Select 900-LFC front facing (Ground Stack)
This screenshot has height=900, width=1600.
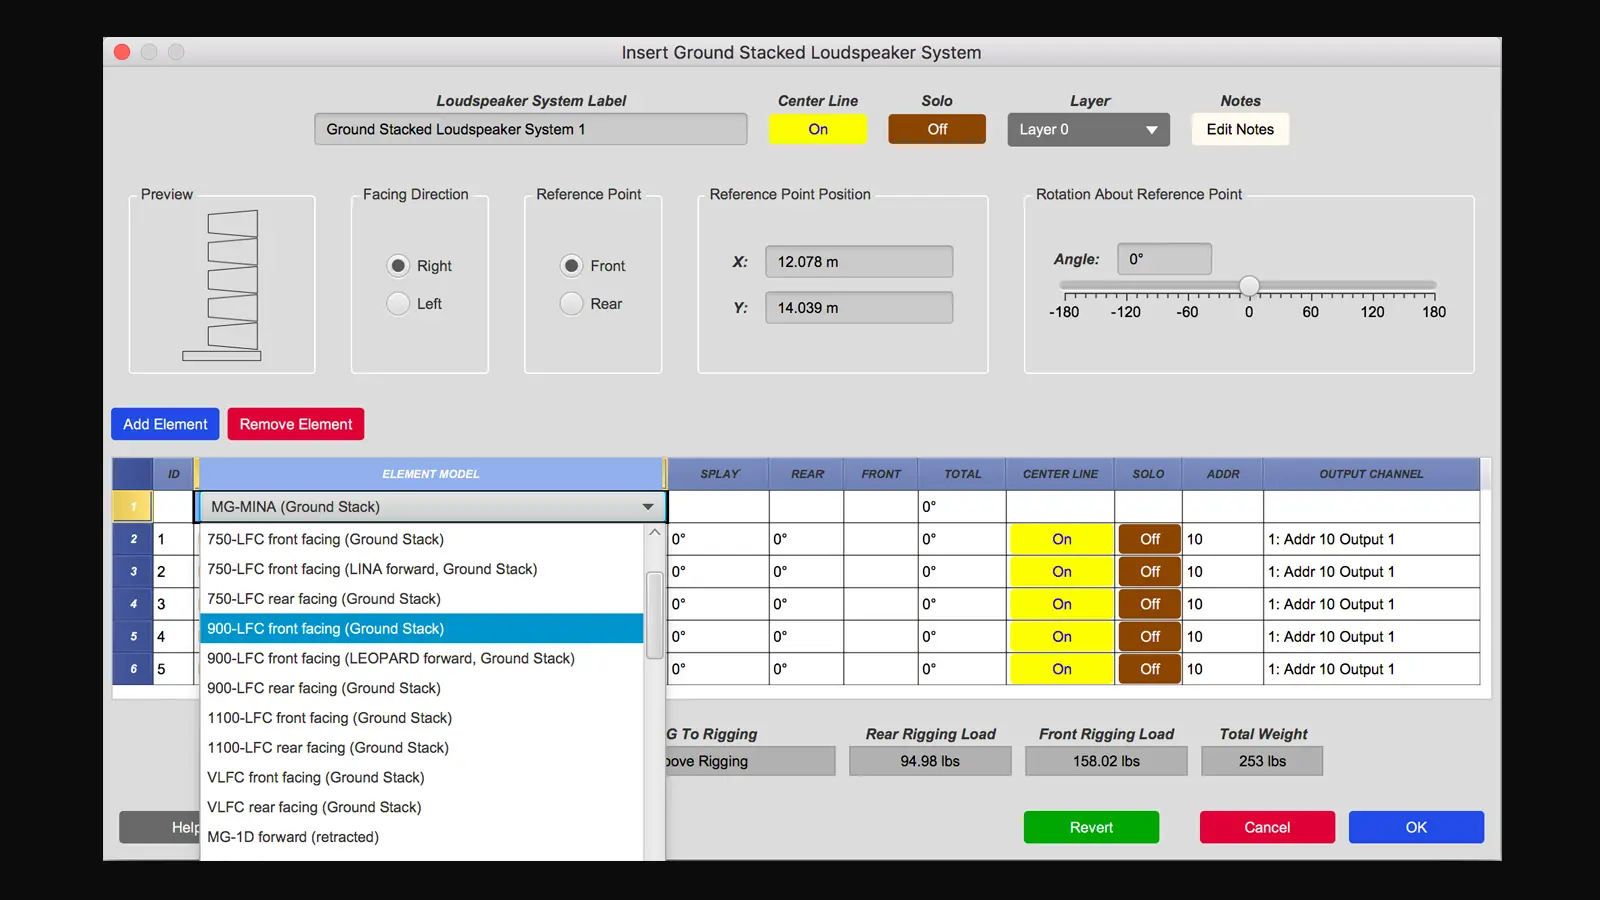point(325,628)
